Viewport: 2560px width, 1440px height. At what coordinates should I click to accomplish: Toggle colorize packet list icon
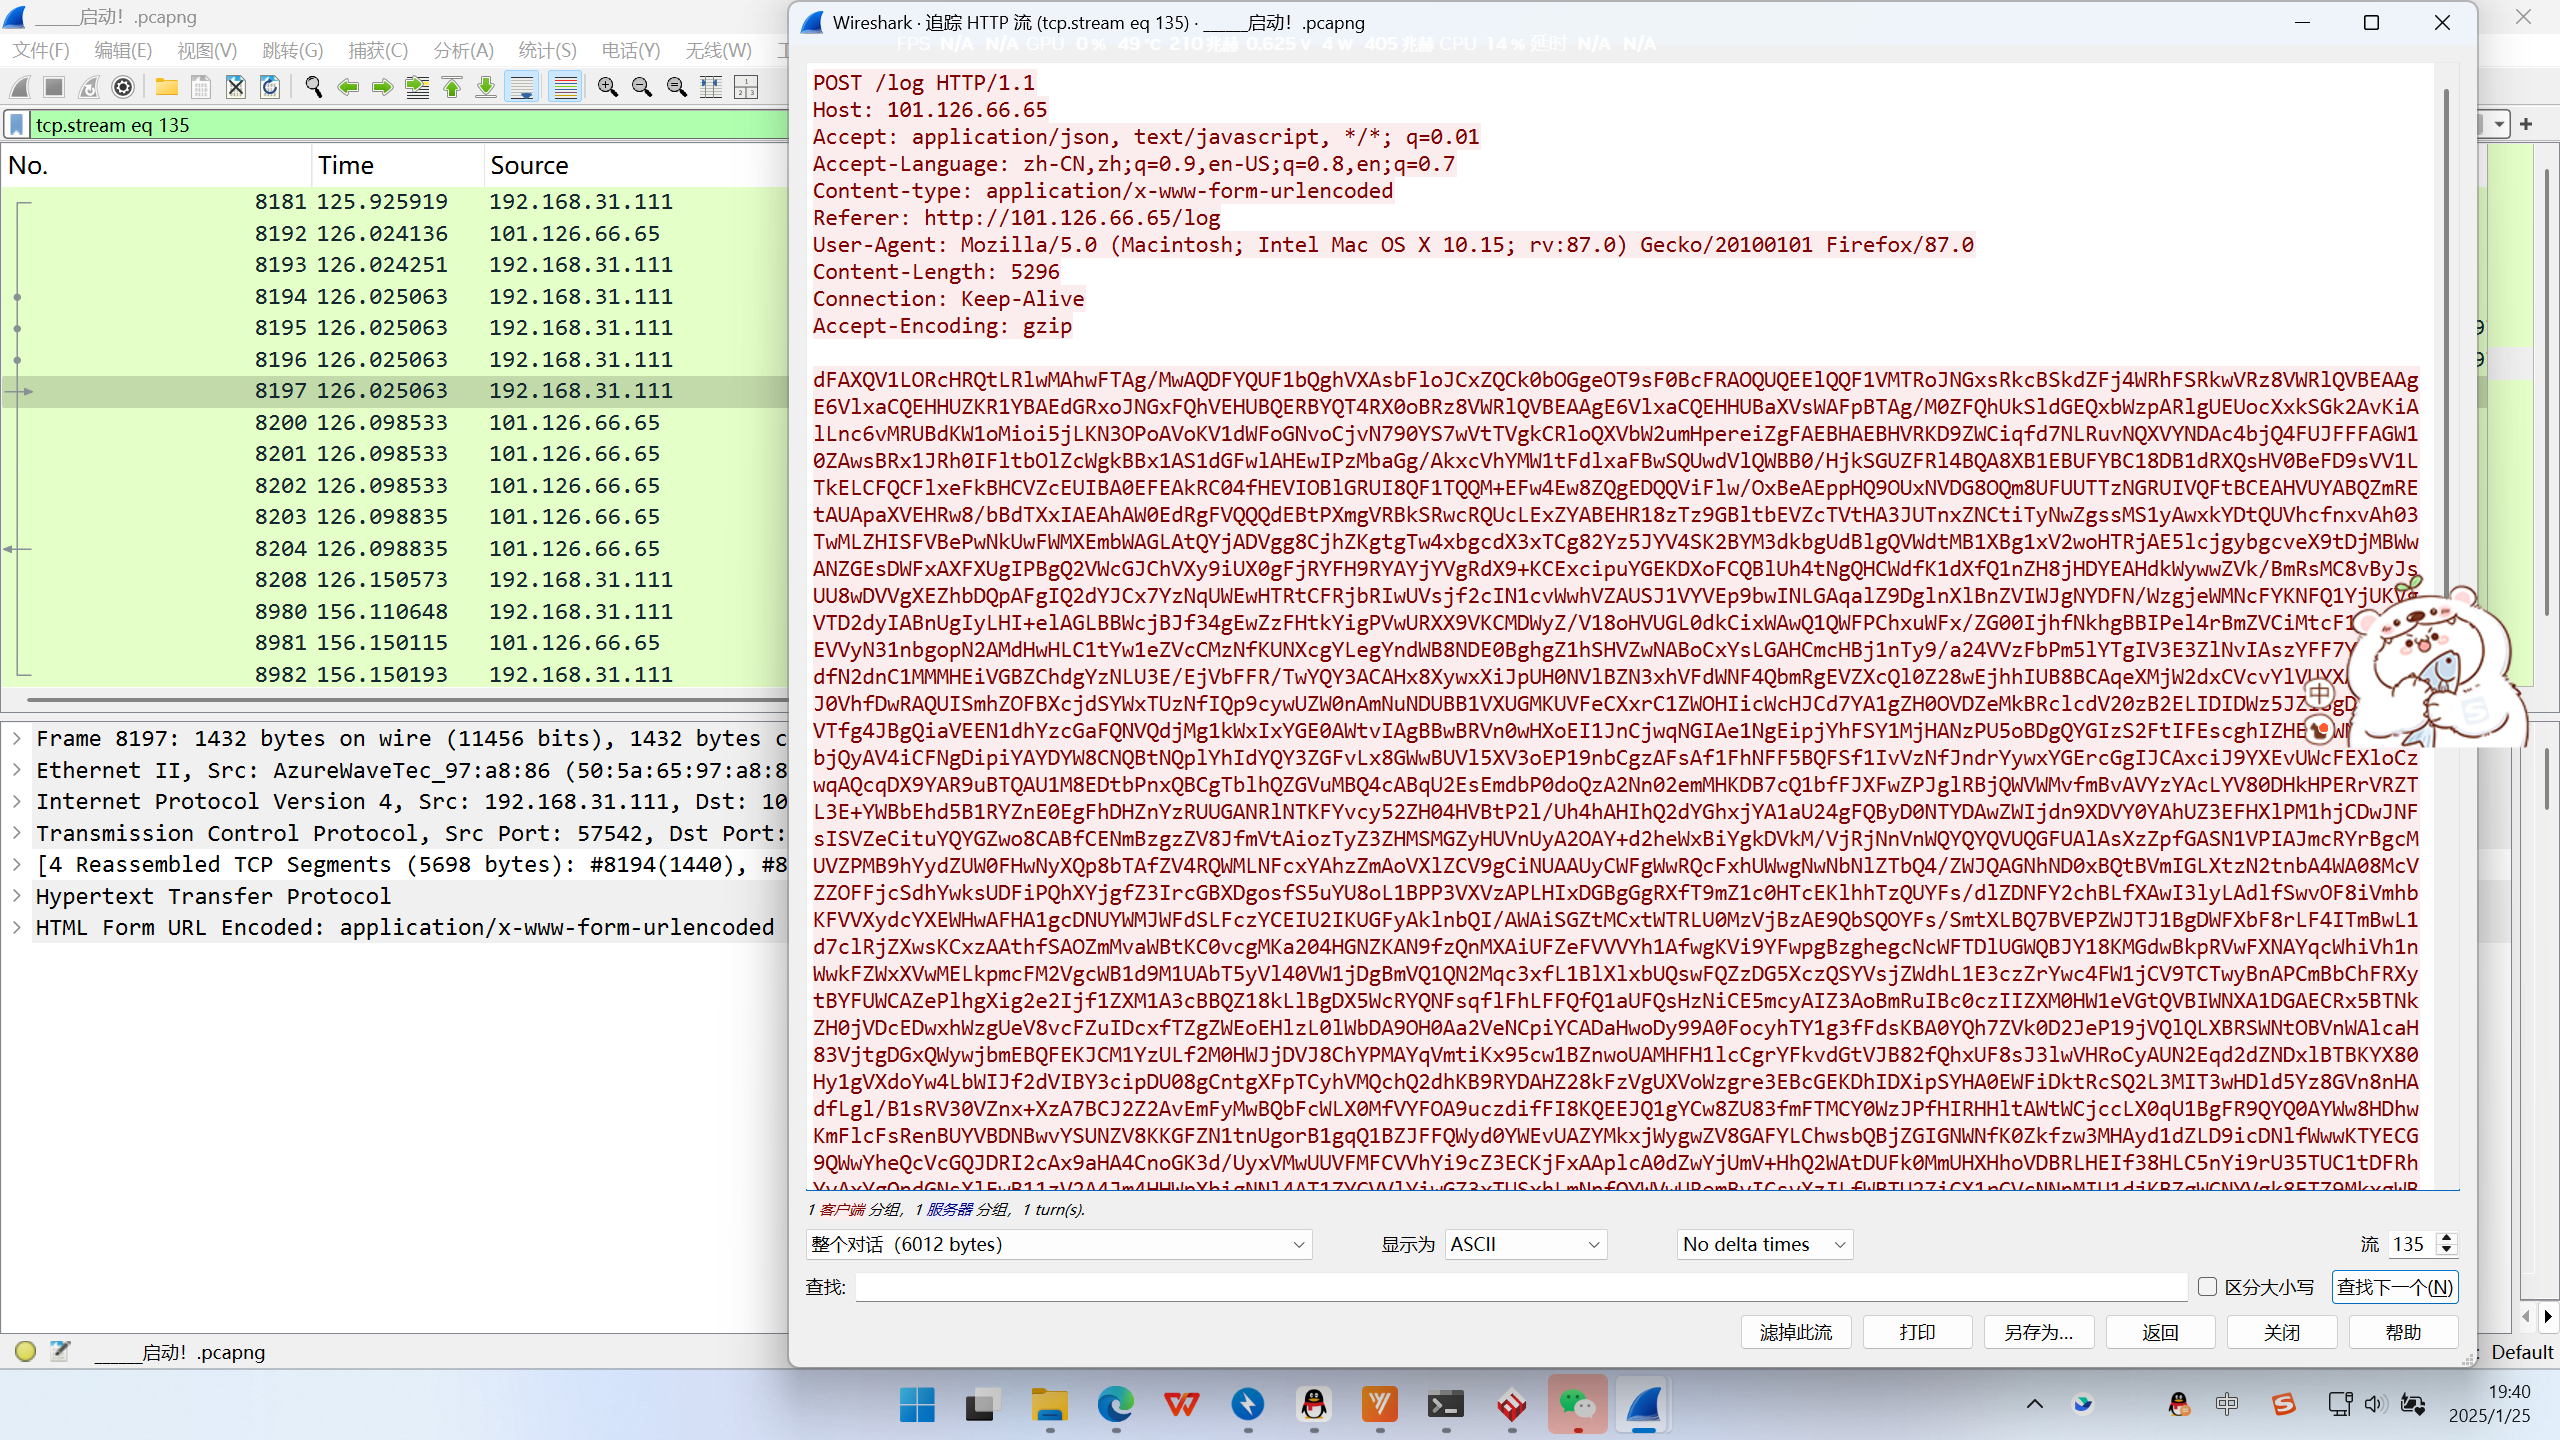pos(566,88)
